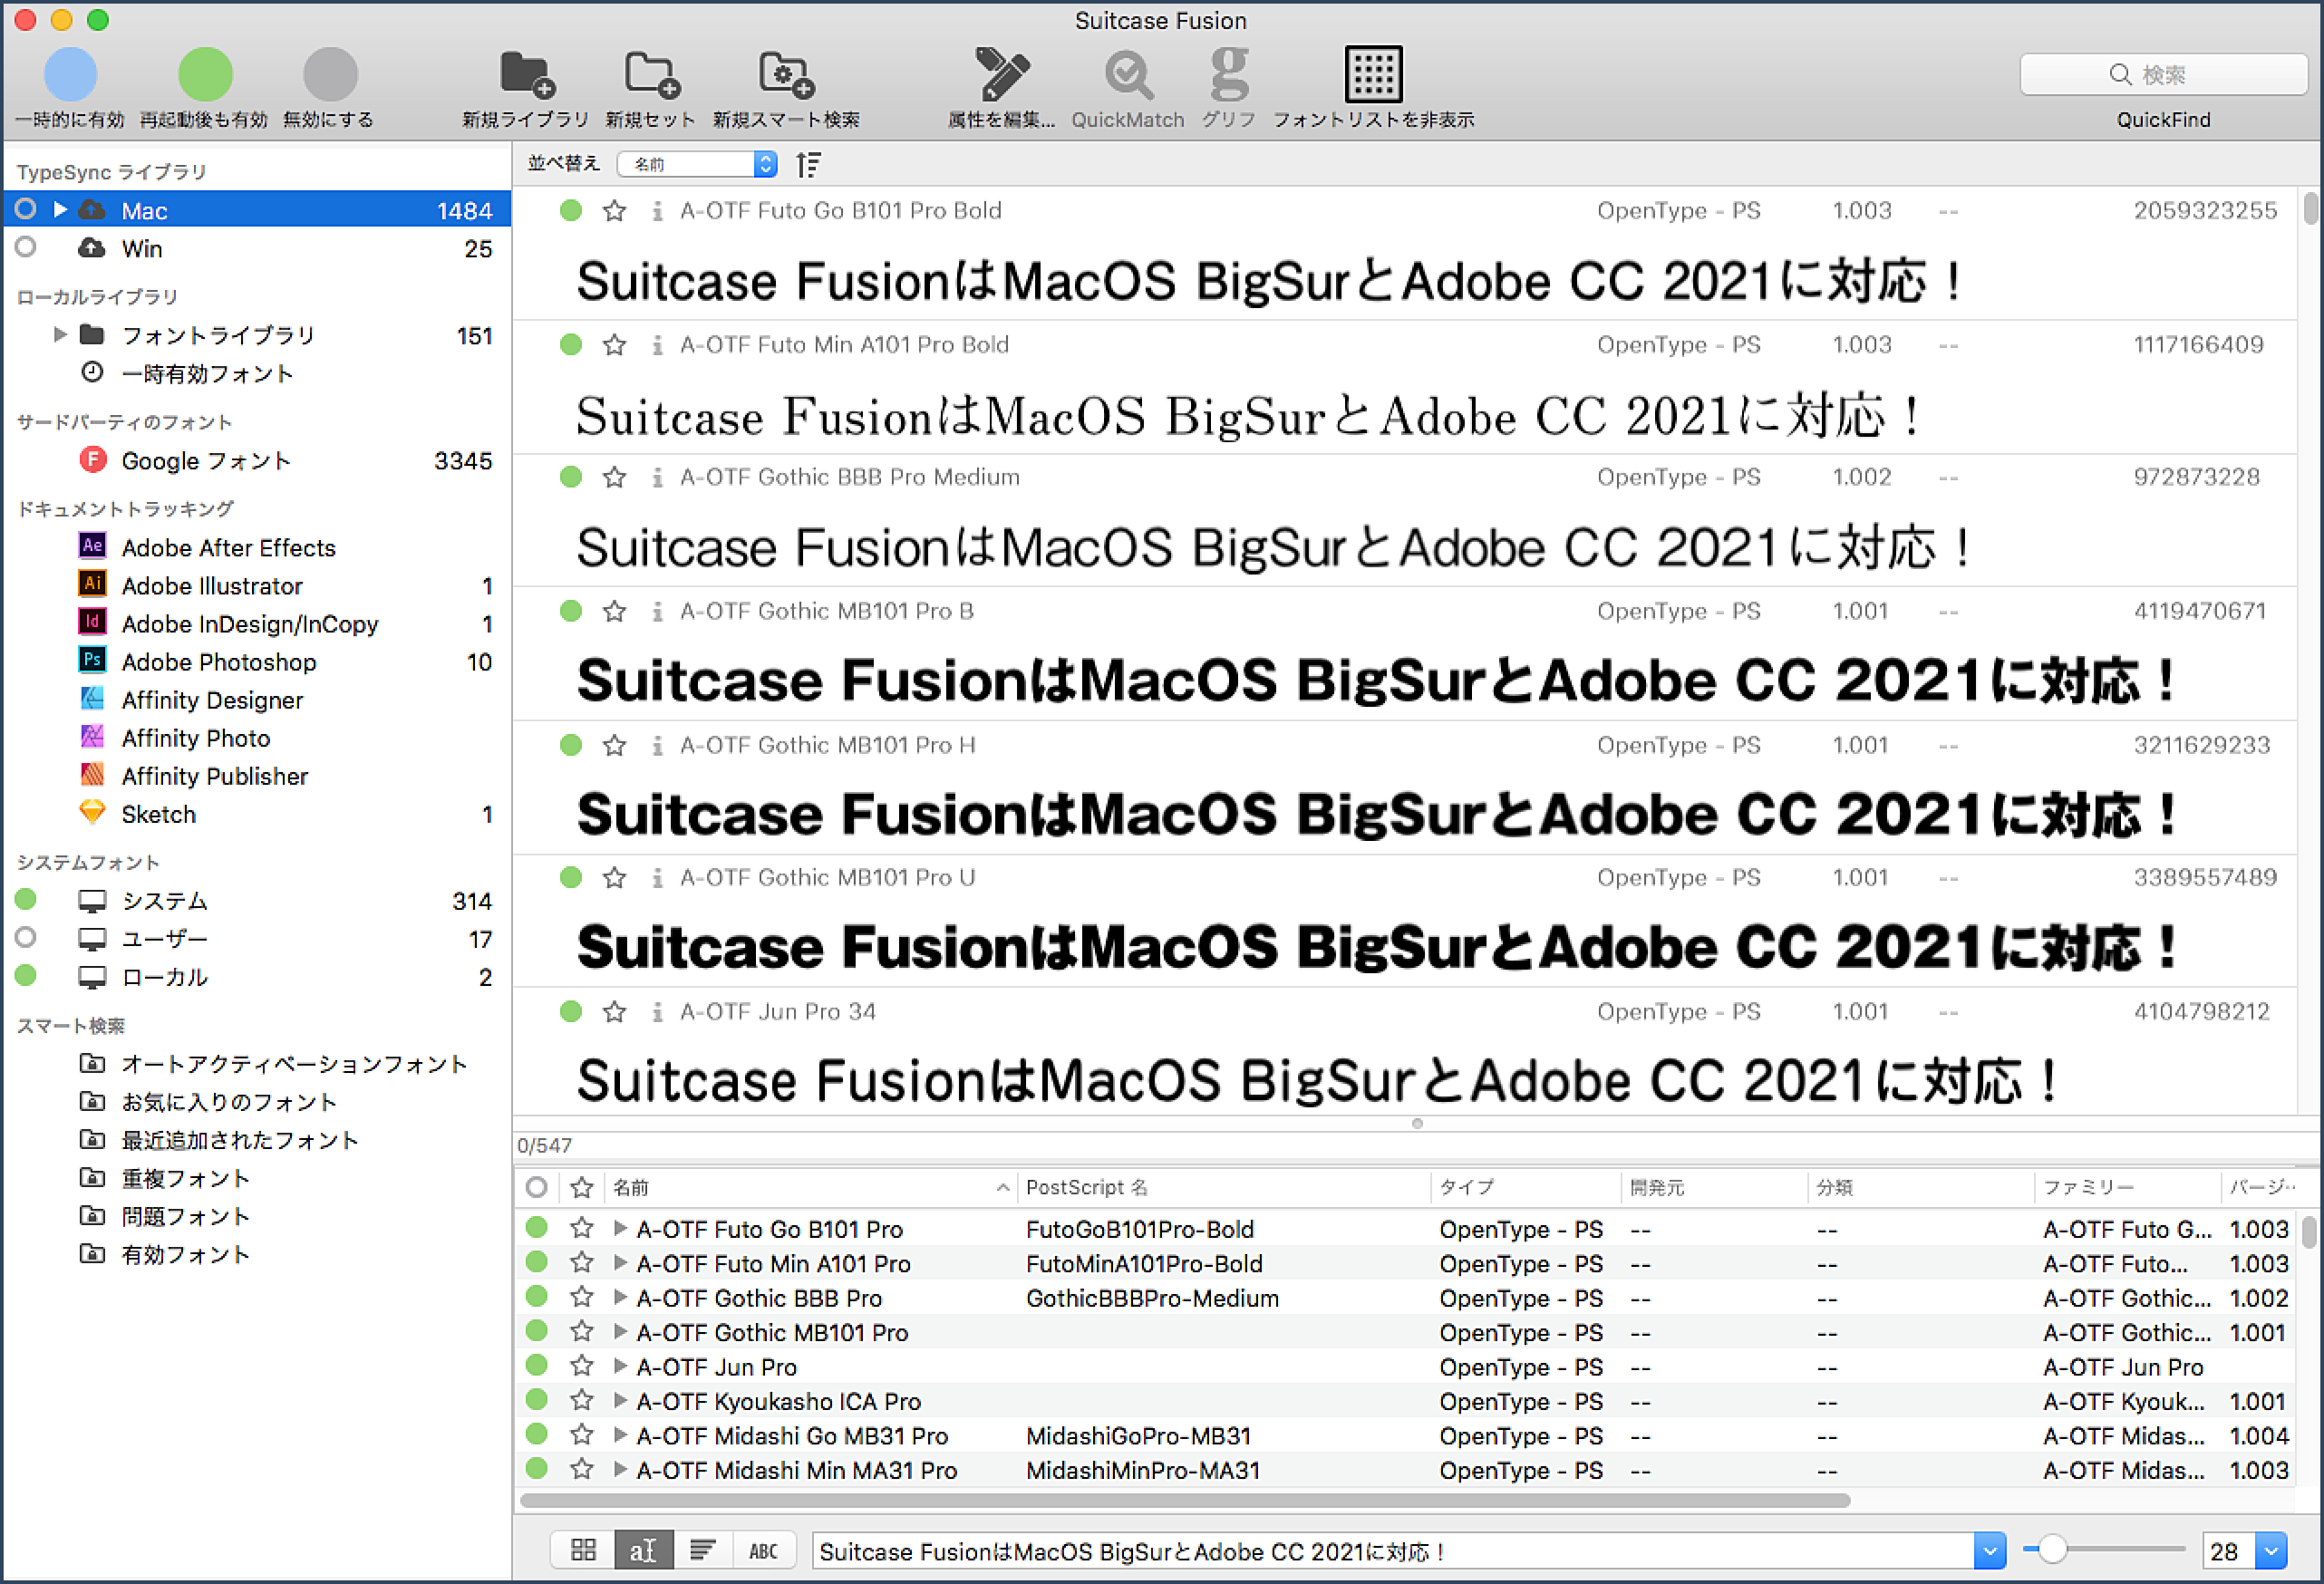2324x1584 pixels.
Task: Toggle activation dot for A-OTF Jun Pro table row
Action: coord(537,1365)
